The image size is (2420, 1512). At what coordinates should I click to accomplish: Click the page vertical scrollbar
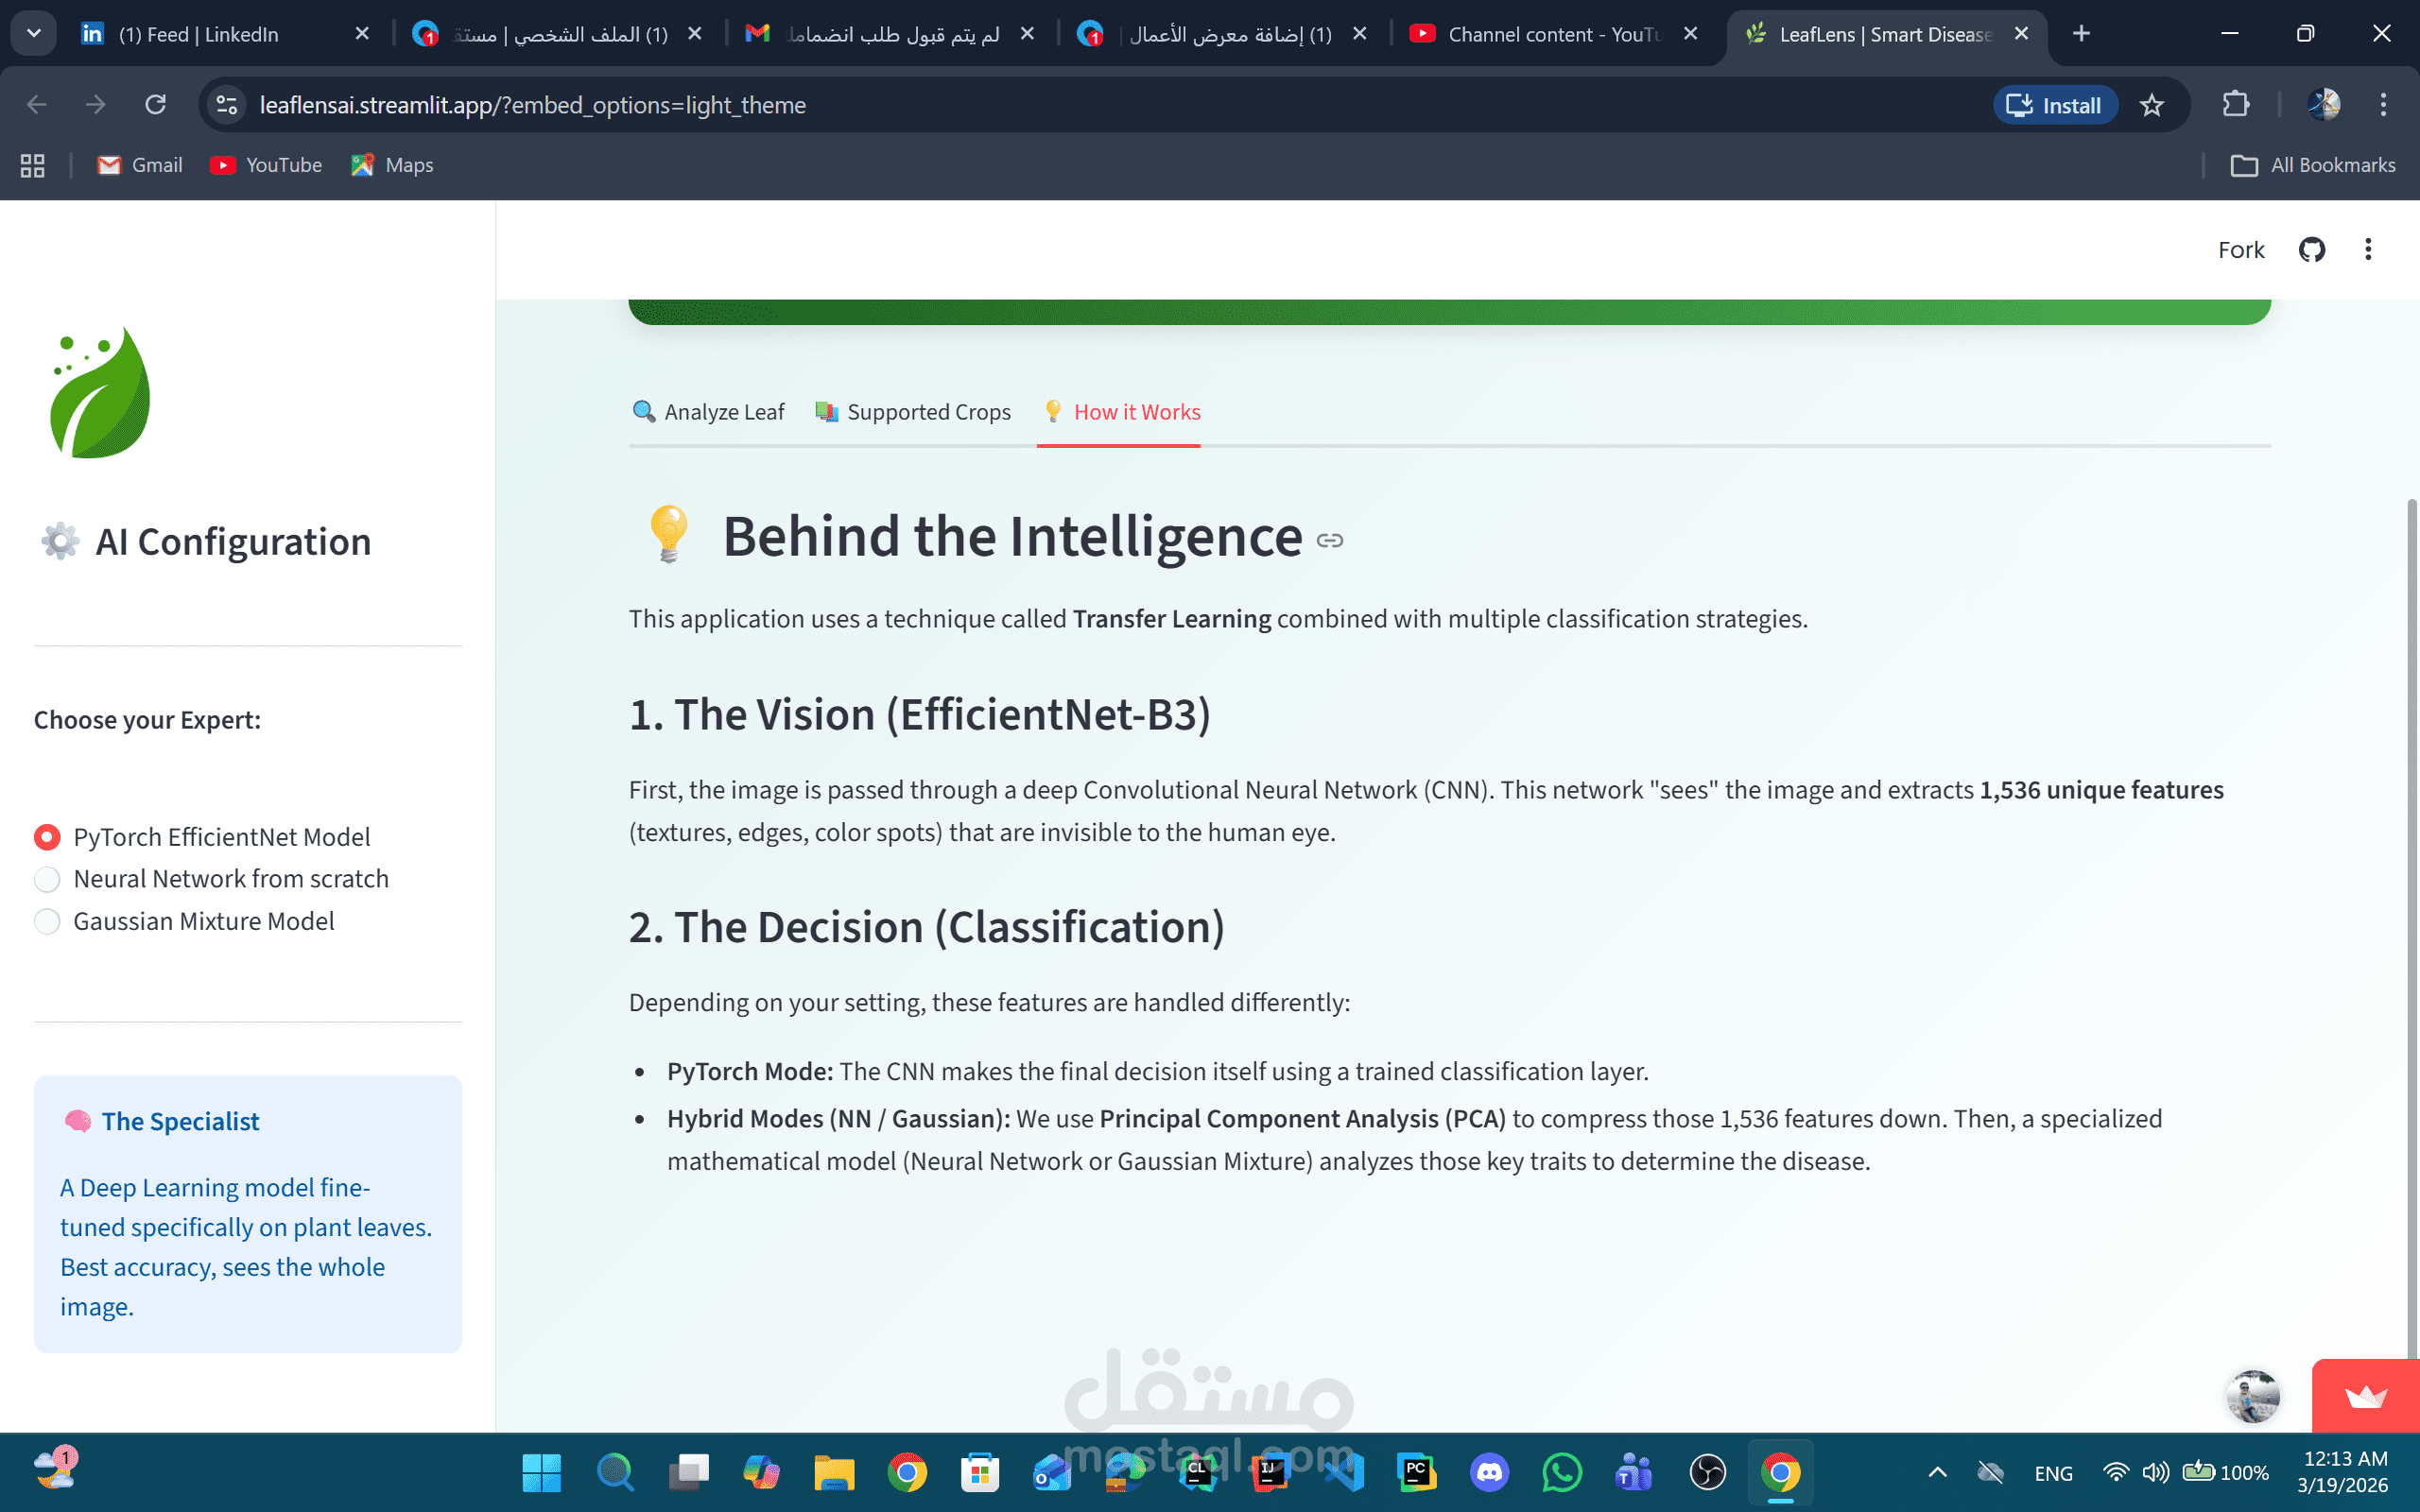click(2411, 900)
